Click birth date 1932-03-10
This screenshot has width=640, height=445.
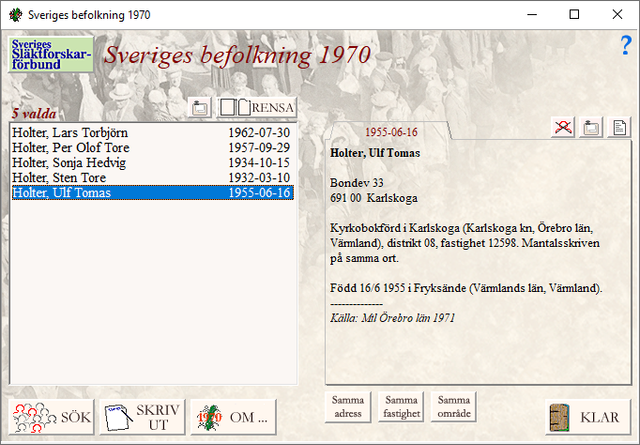click(x=259, y=178)
